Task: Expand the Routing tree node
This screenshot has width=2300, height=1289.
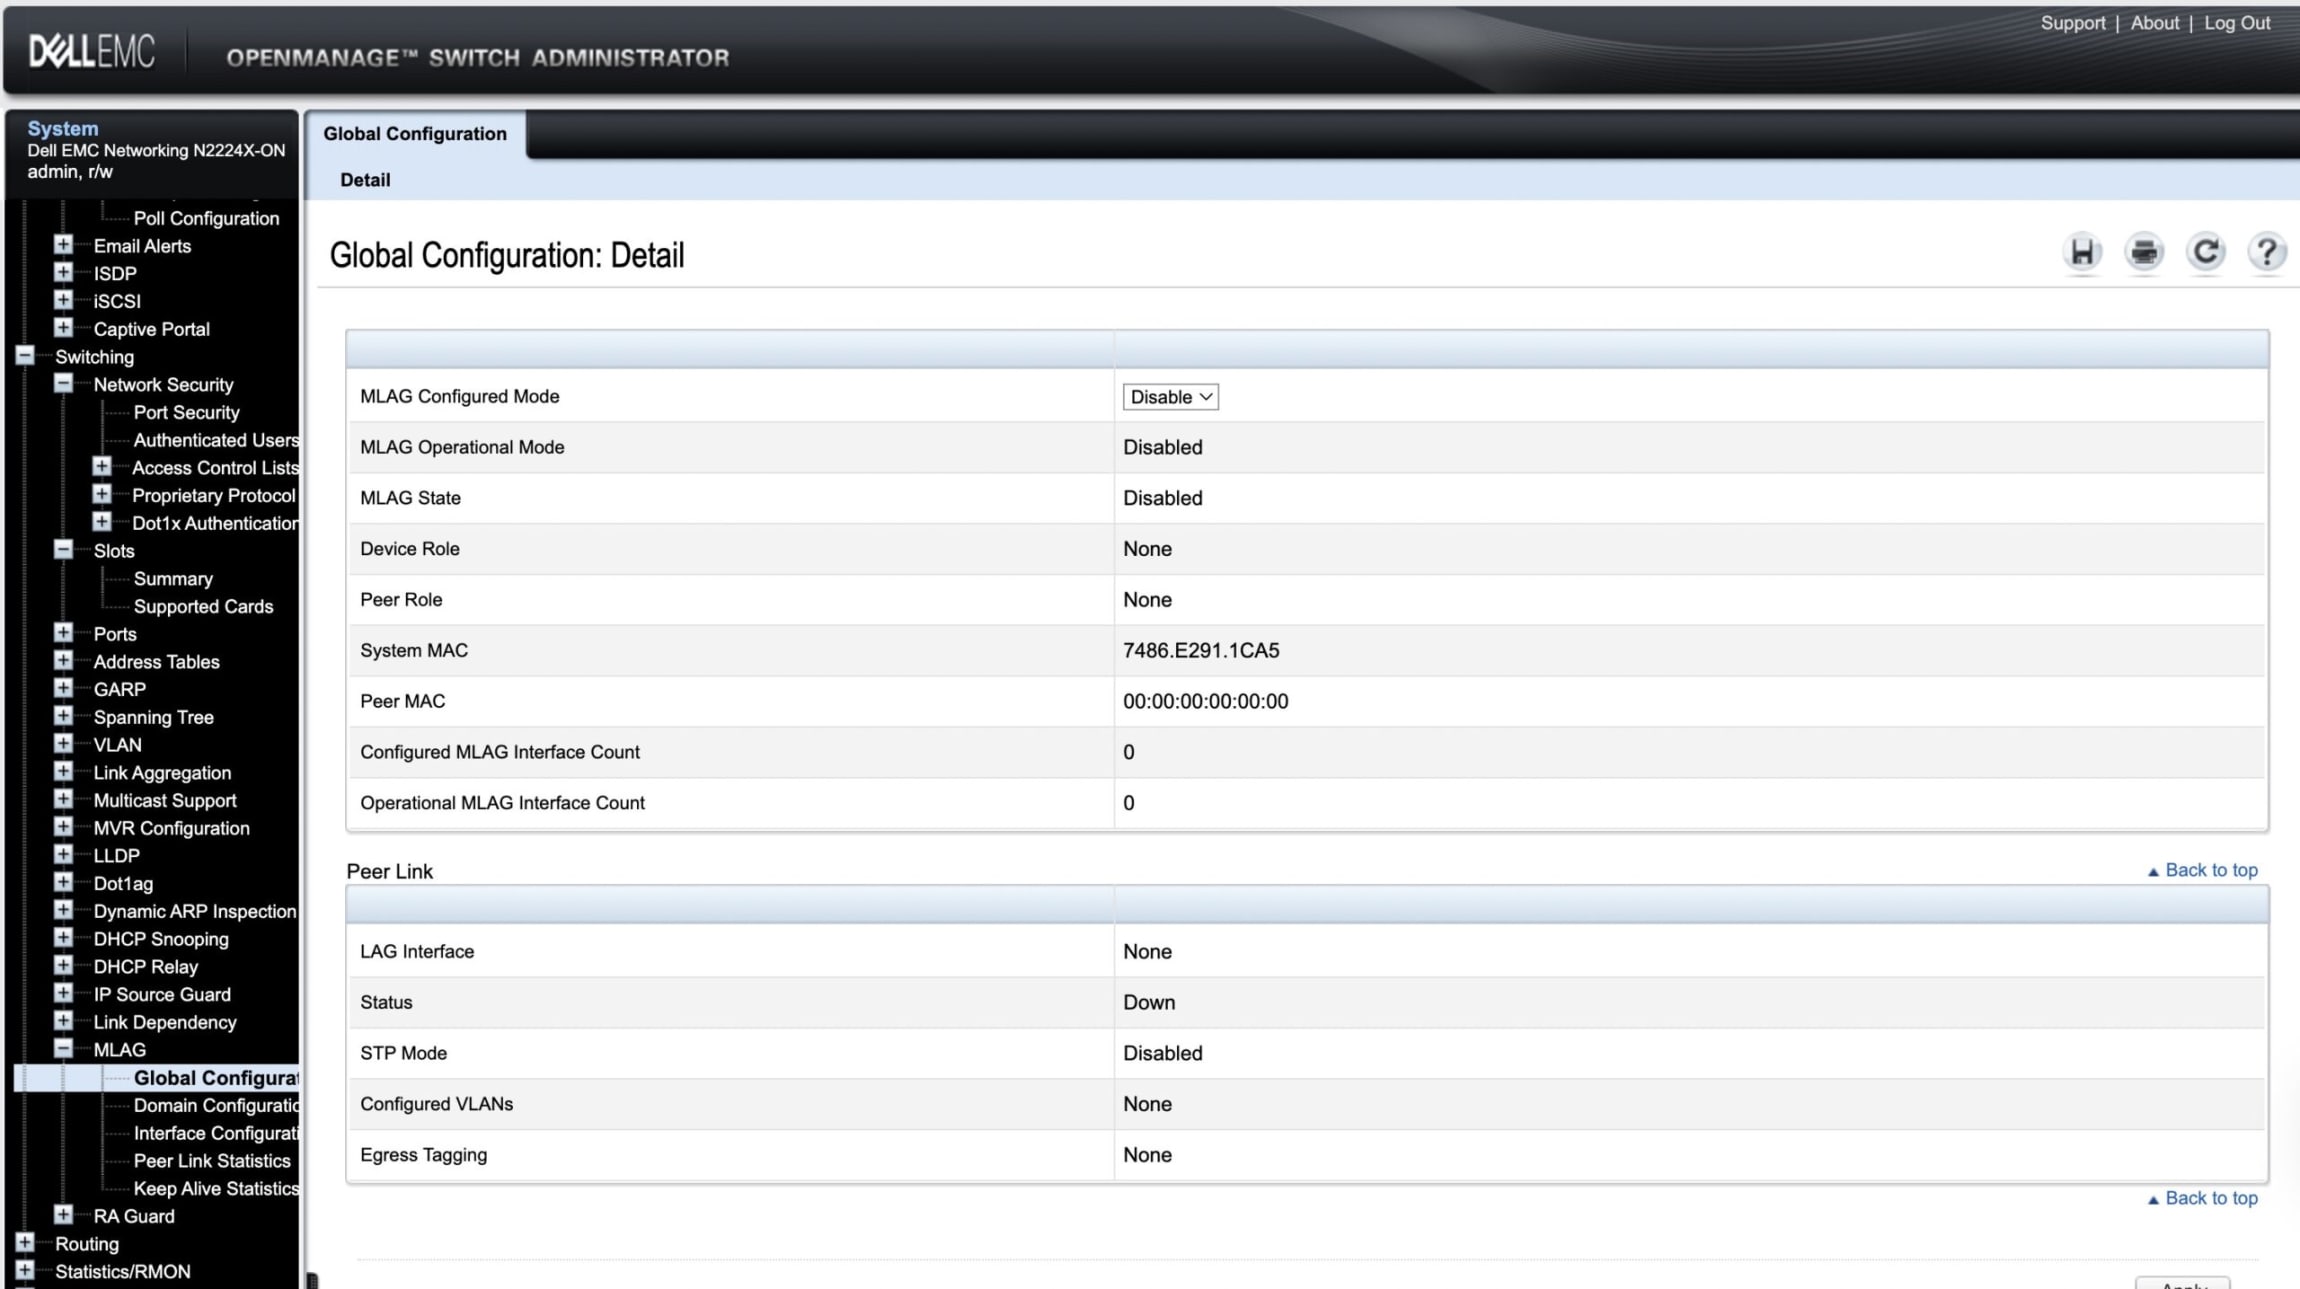Action: pos(25,1243)
